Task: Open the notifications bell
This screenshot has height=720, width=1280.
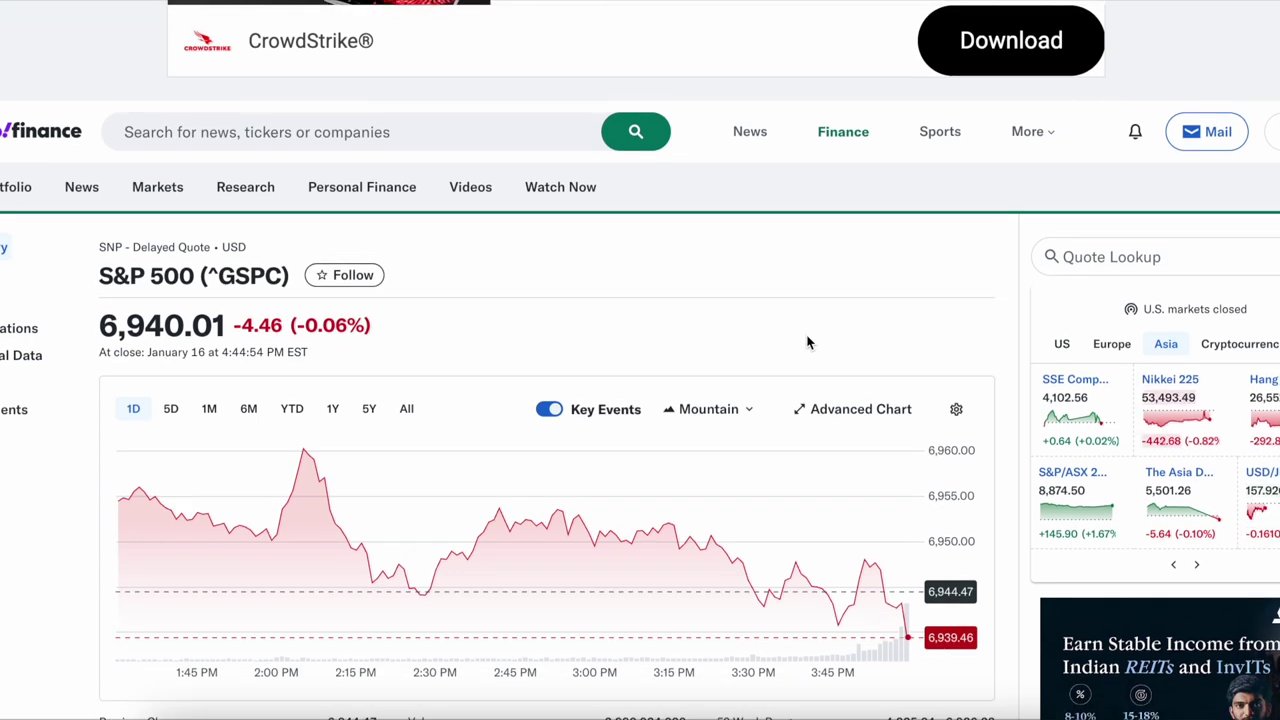Action: click(x=1135, y=131)
